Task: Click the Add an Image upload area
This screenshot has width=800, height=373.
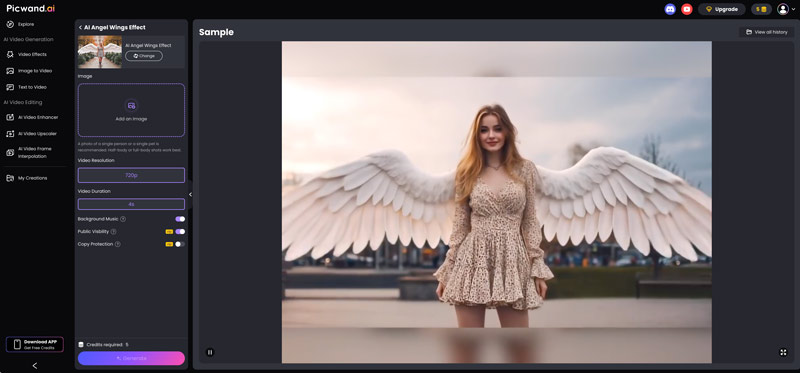Action: click(x=131, y=110)
